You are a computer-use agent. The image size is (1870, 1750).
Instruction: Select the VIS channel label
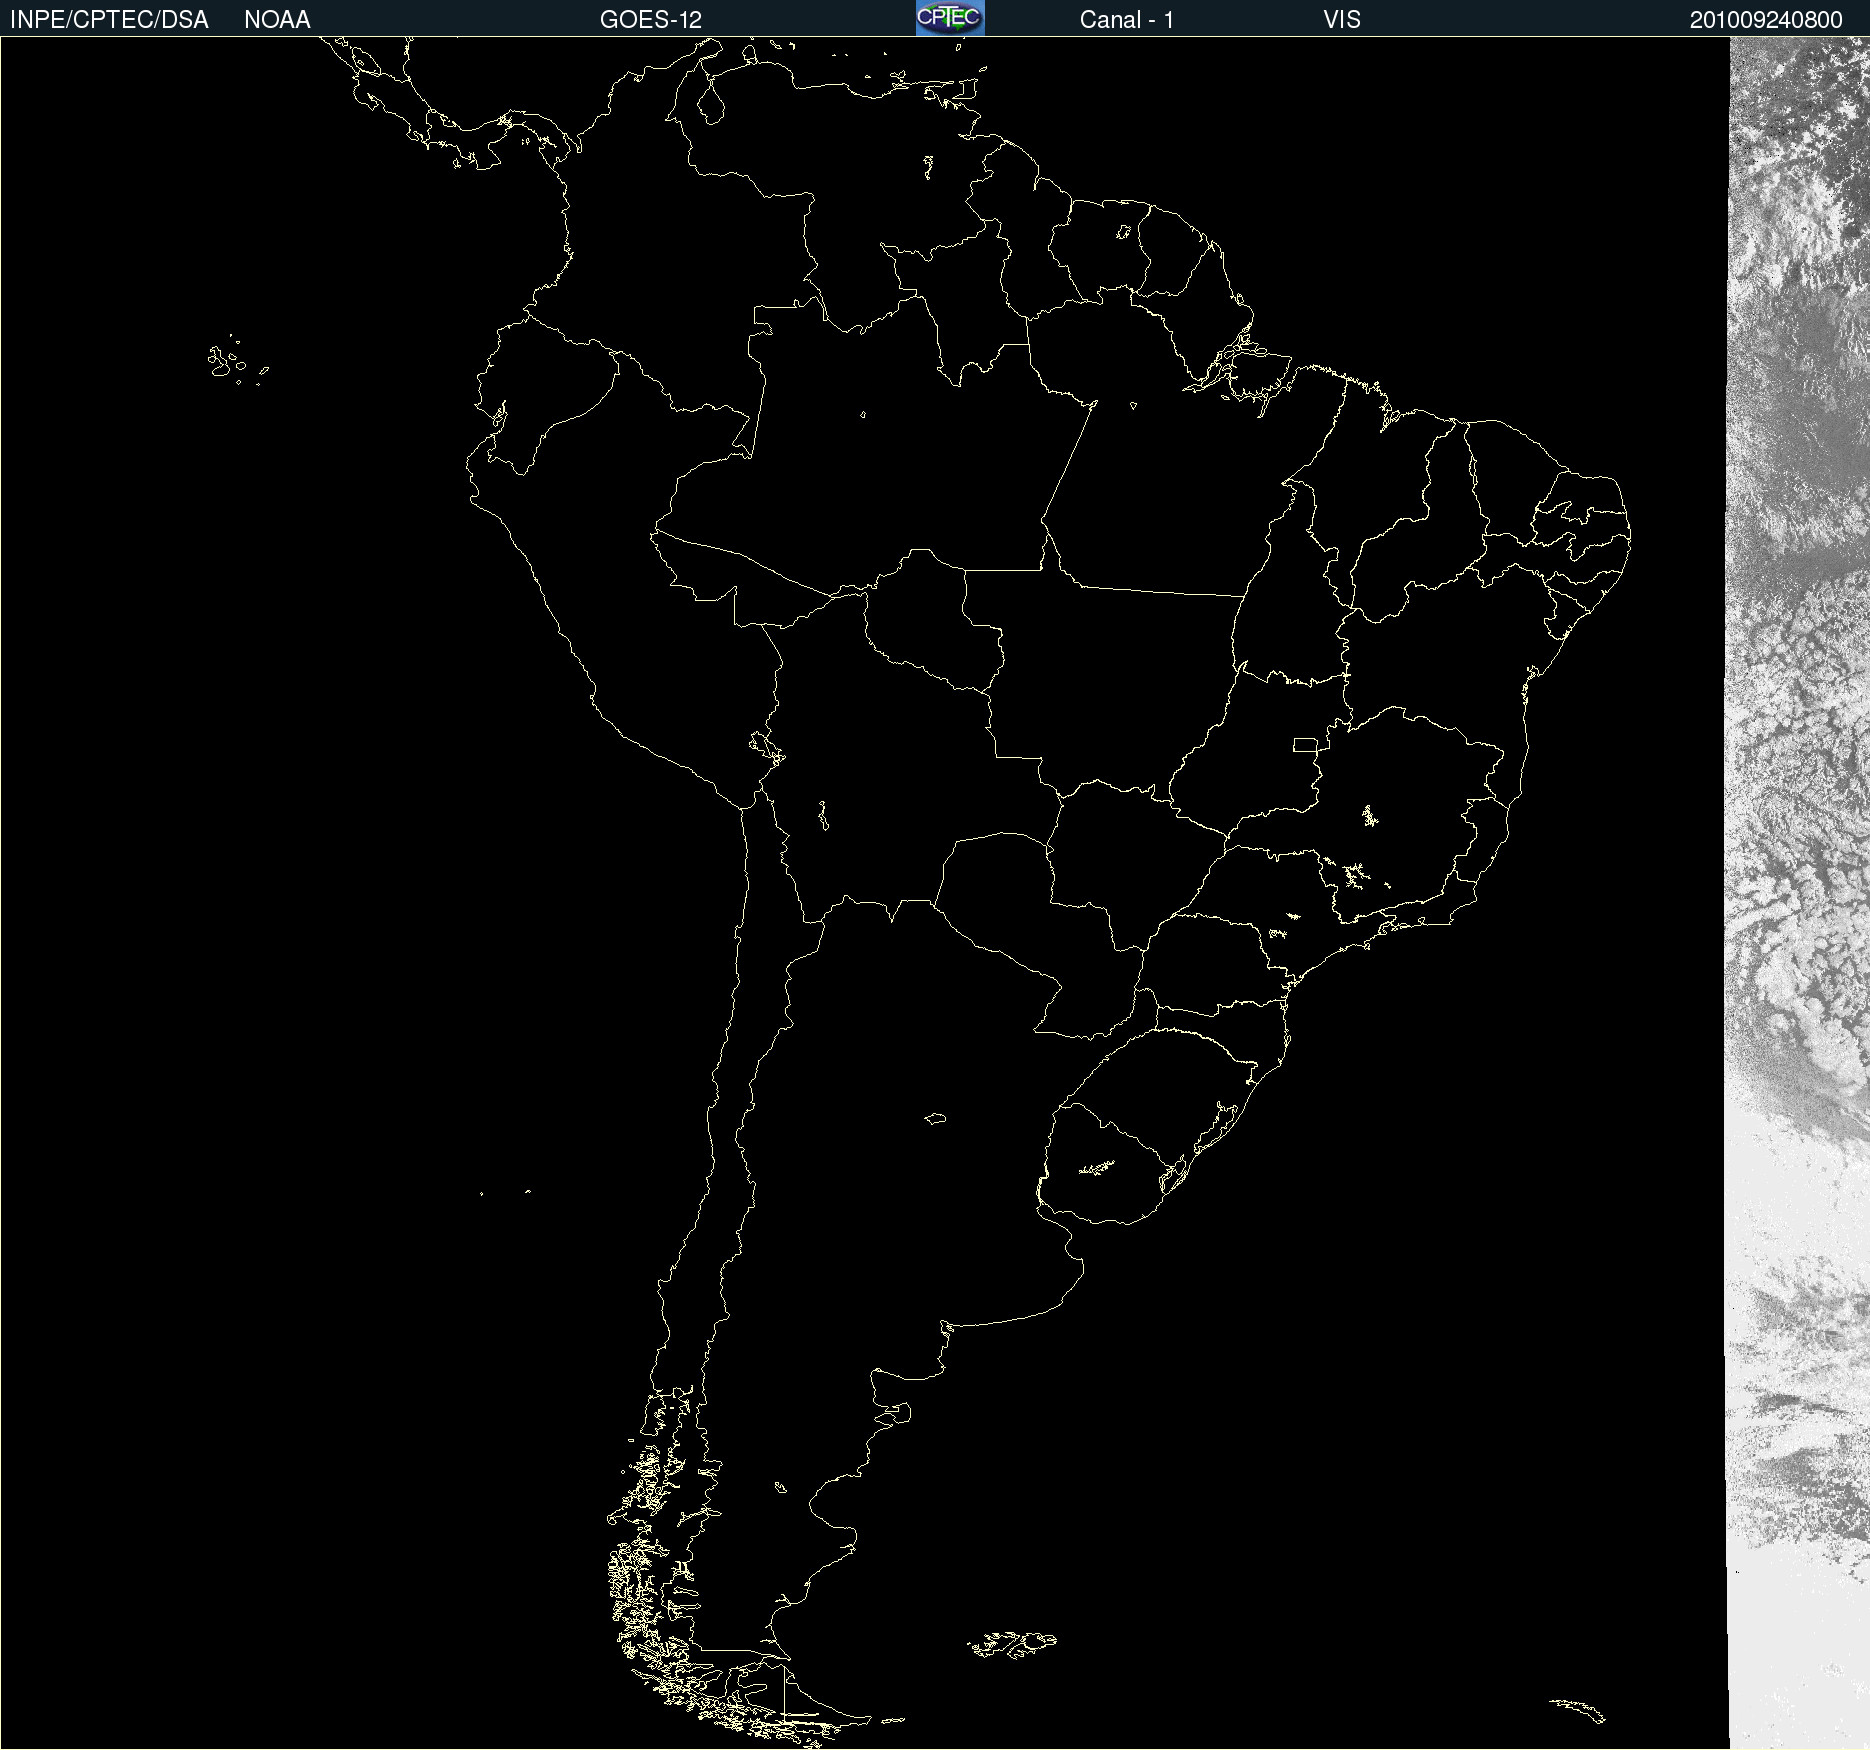pyautogui.click(x=1342, y=20)
